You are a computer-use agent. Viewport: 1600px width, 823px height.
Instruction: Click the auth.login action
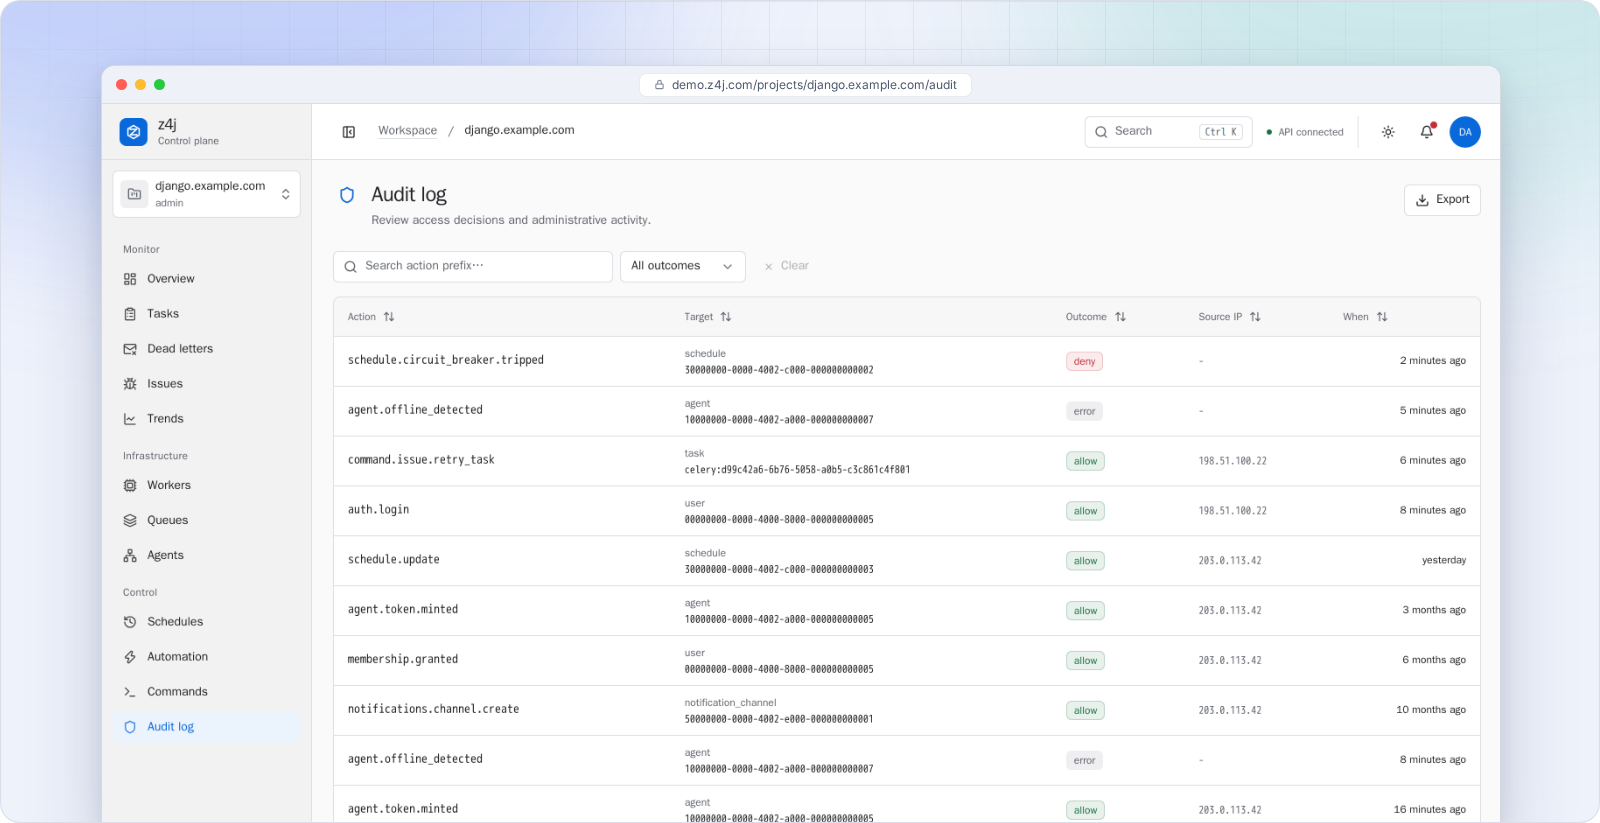point(378,510)
